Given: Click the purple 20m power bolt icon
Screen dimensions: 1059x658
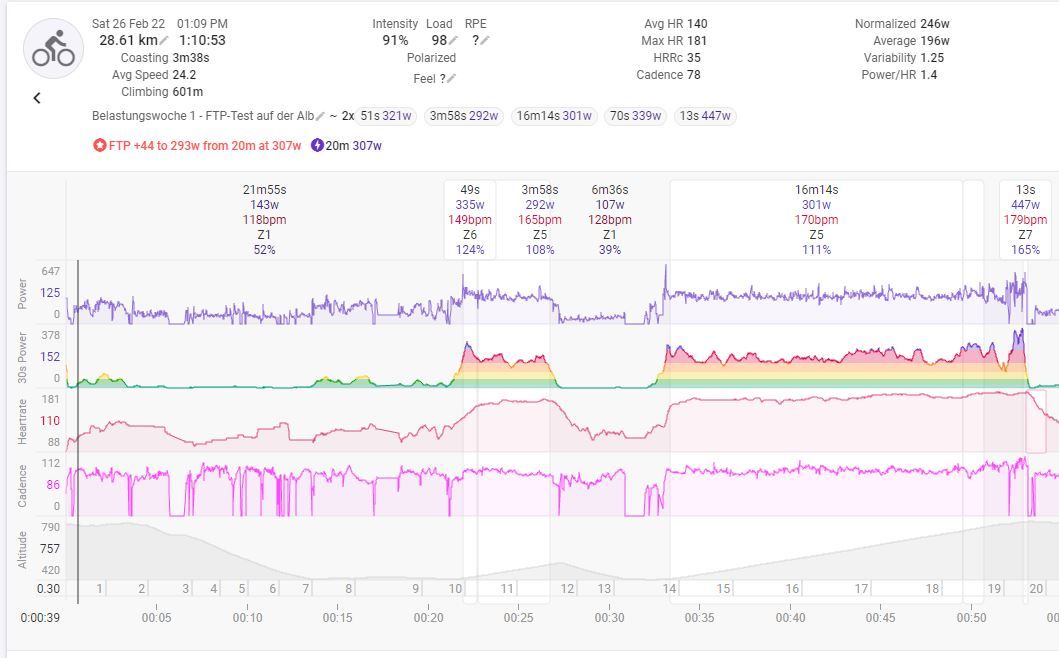Looking at the screenshot, I should tap(317, 146).
